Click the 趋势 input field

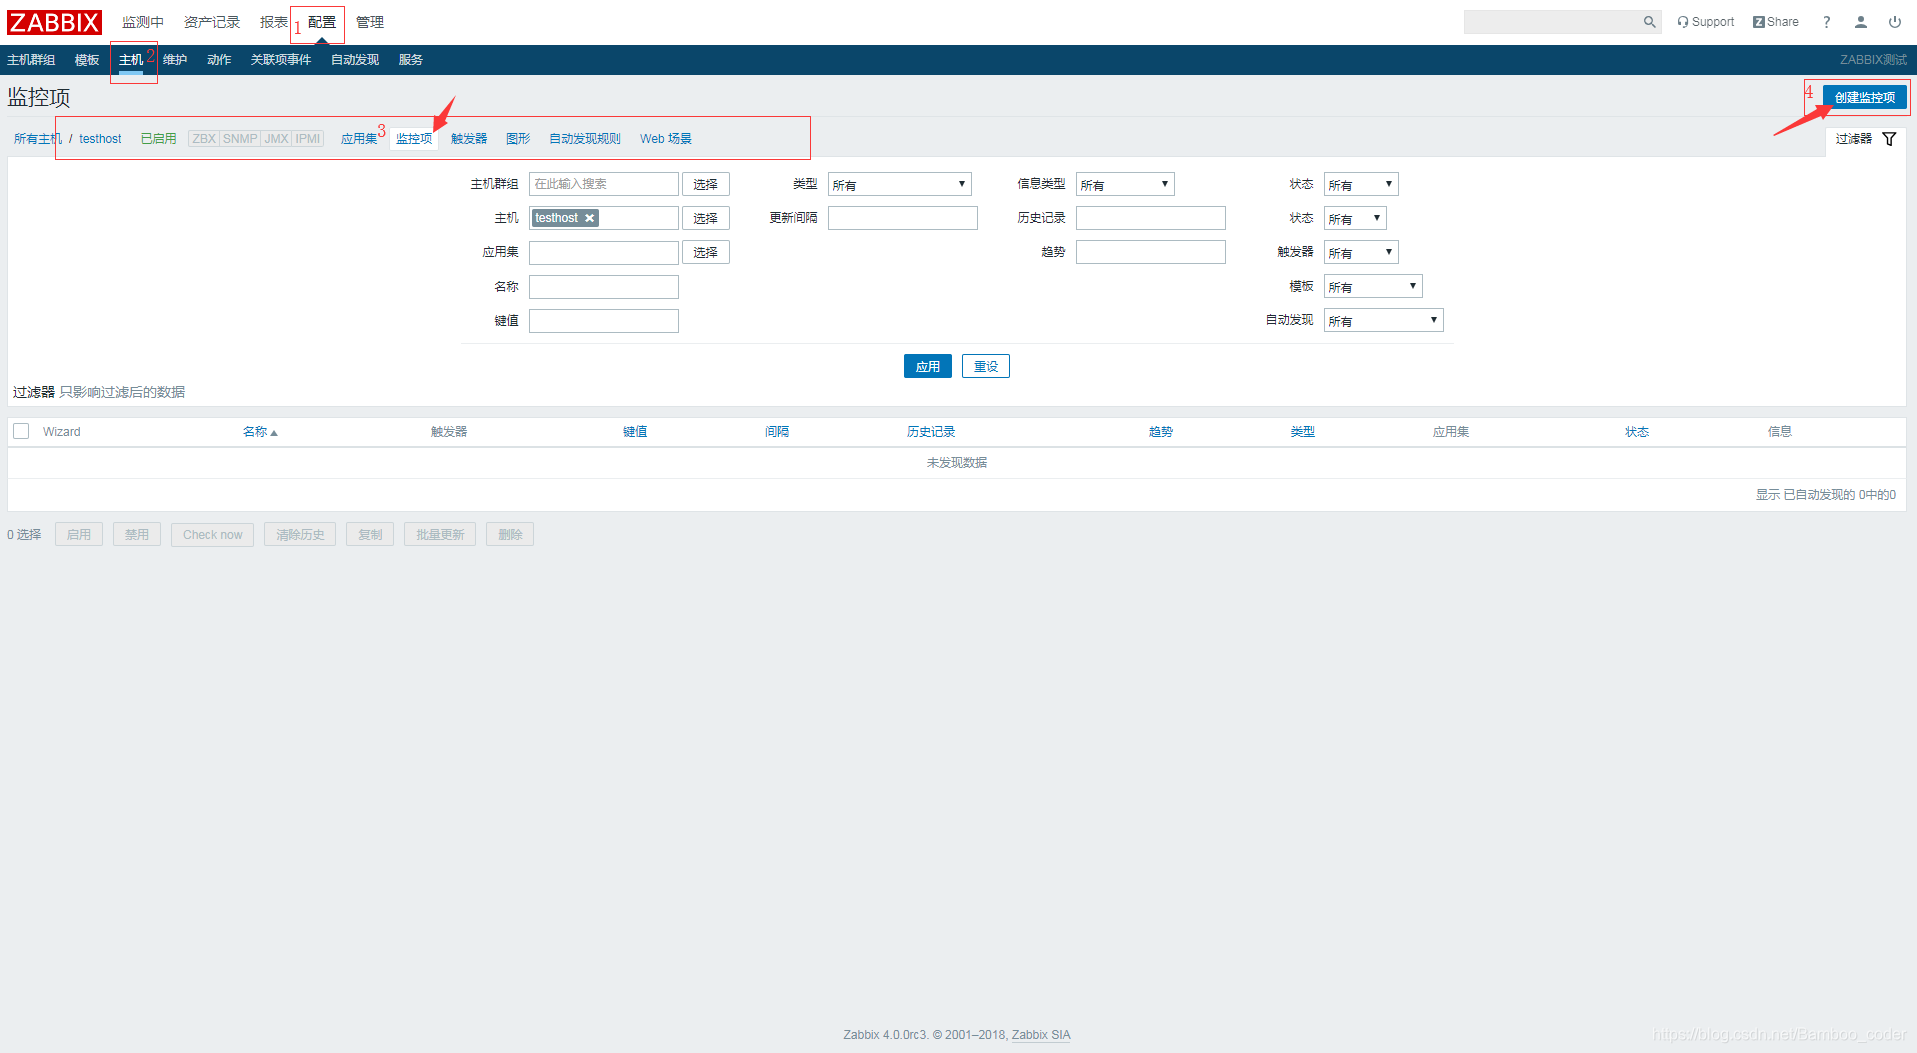tap(1151, 252)
